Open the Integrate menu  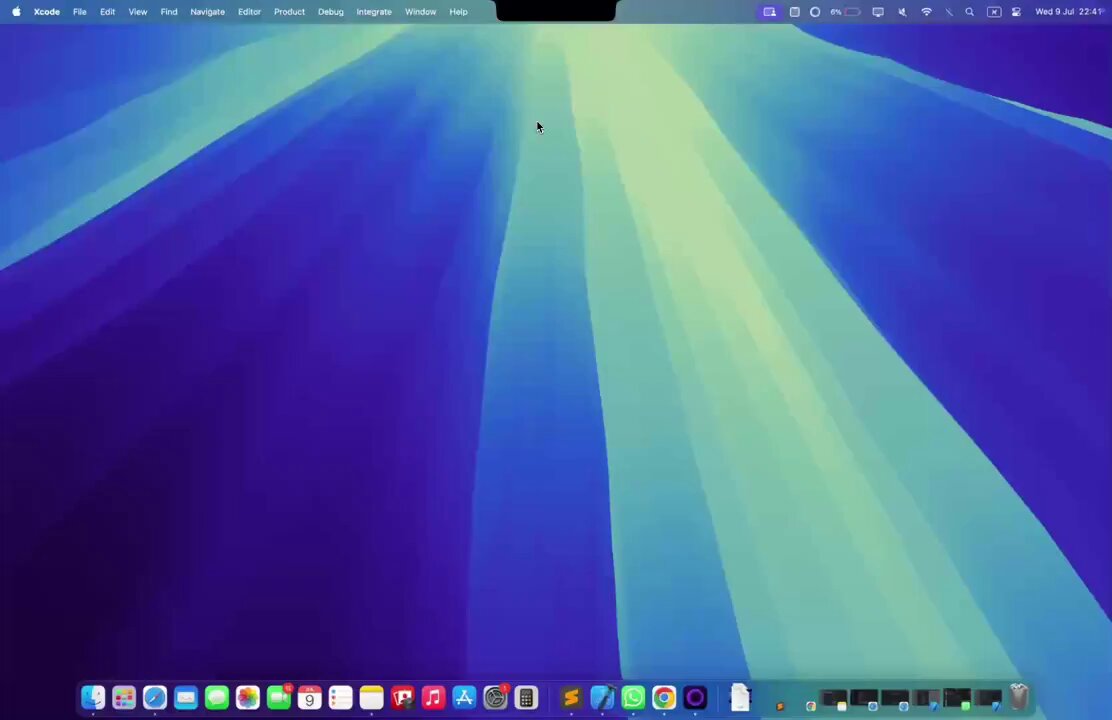[374, 11]
